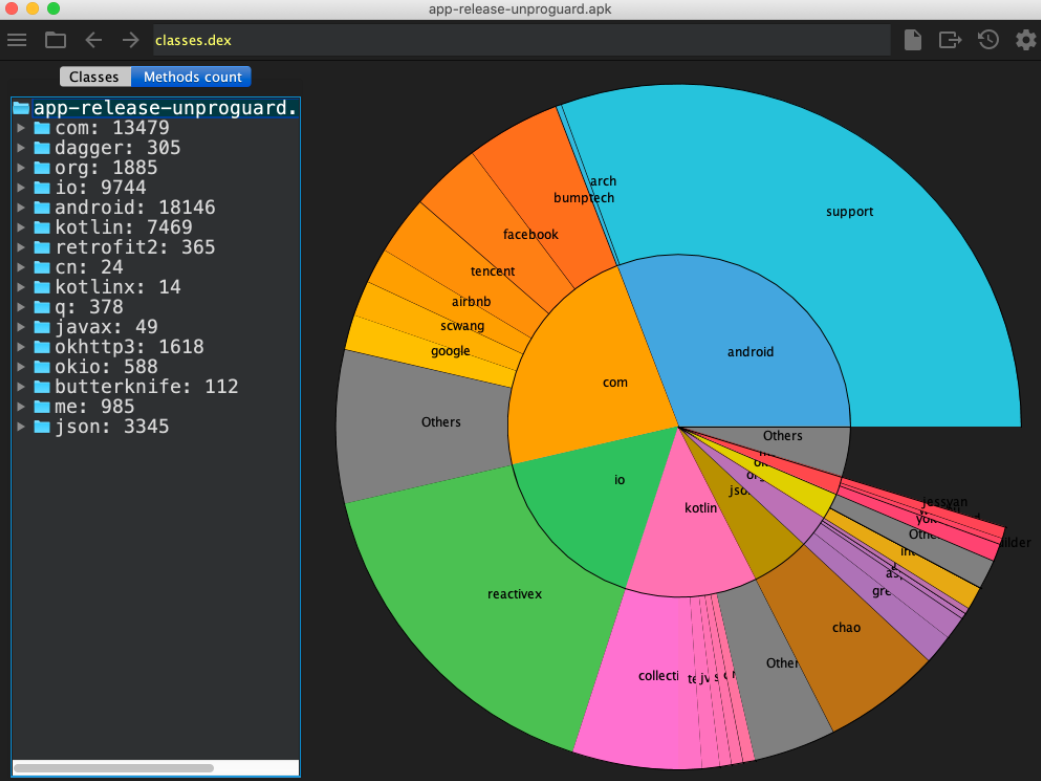Click the horizontal scrollbar under the tree
1041x781 pixels.
(114, 768)
